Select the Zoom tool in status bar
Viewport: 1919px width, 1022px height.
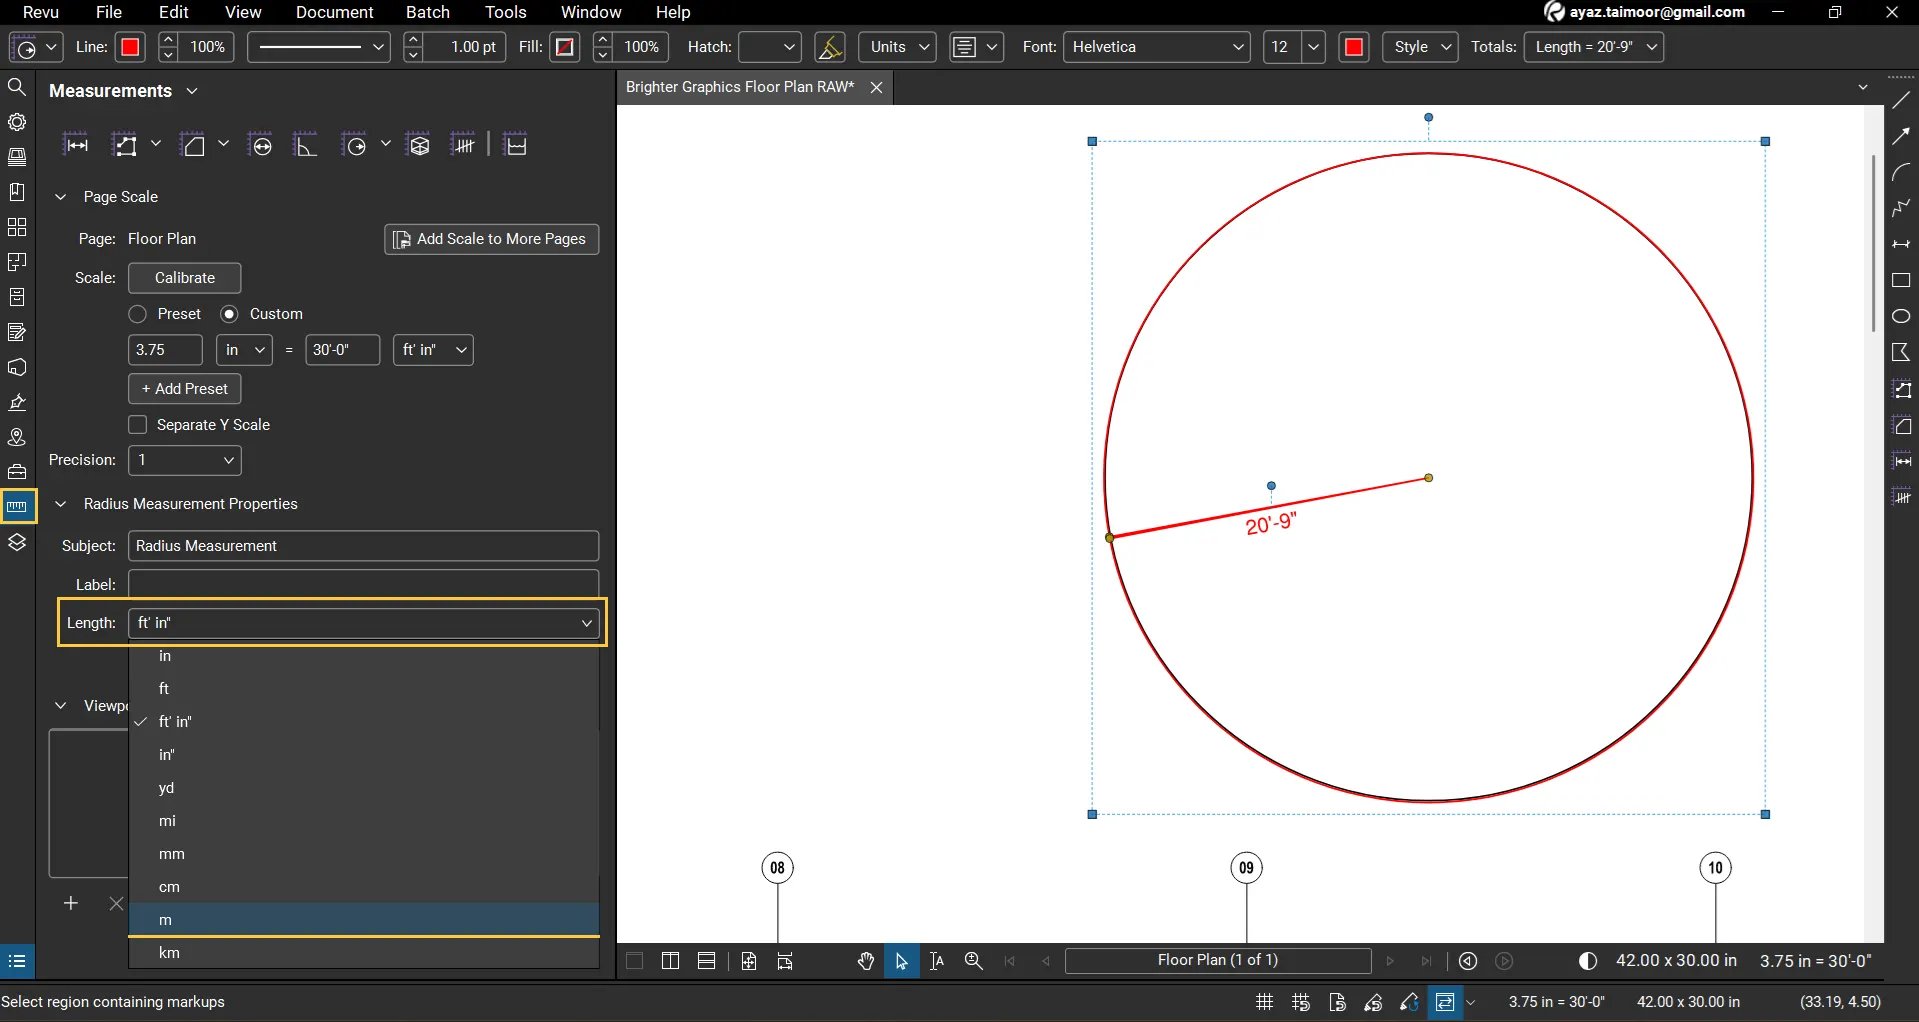tap(974, 961)
